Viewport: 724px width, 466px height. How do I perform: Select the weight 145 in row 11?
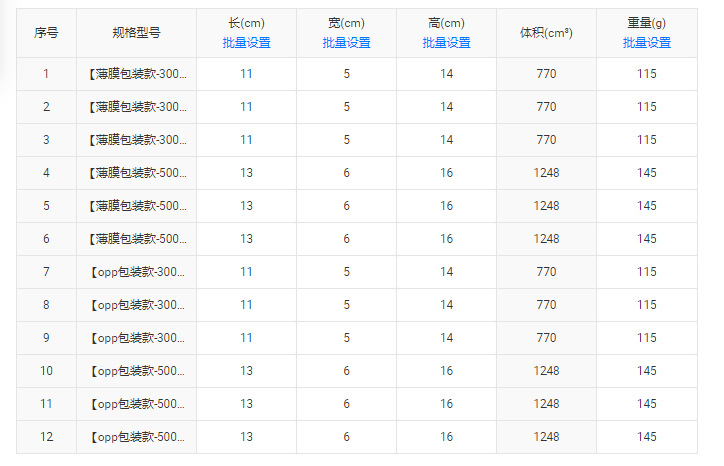[x=646, y=404]
